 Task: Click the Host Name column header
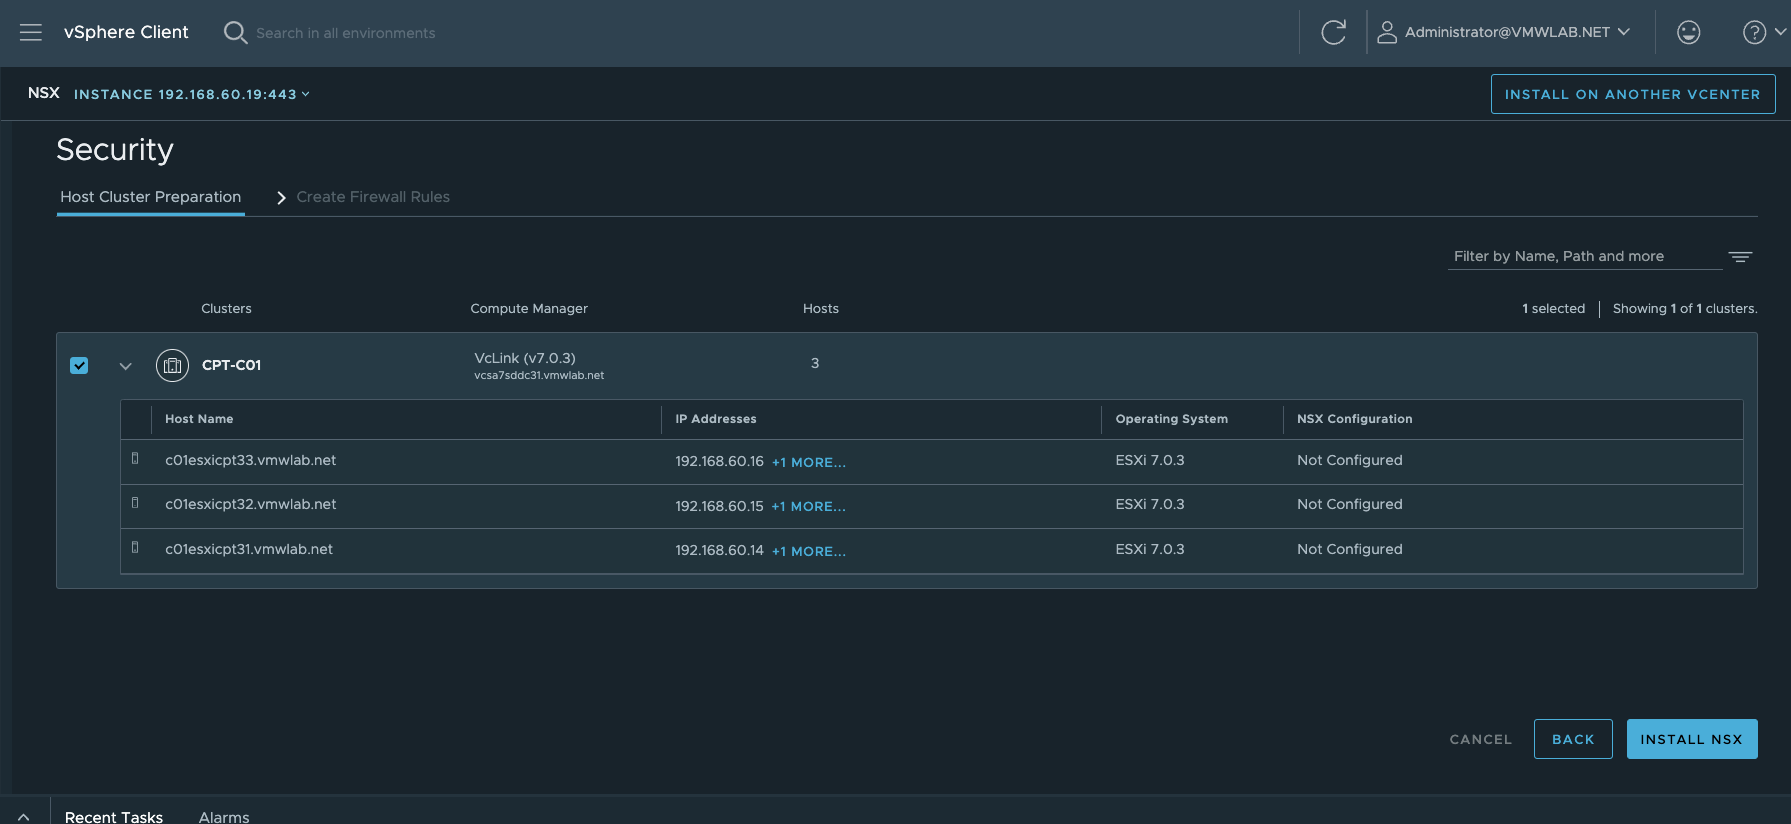click(x=199, y=419)
